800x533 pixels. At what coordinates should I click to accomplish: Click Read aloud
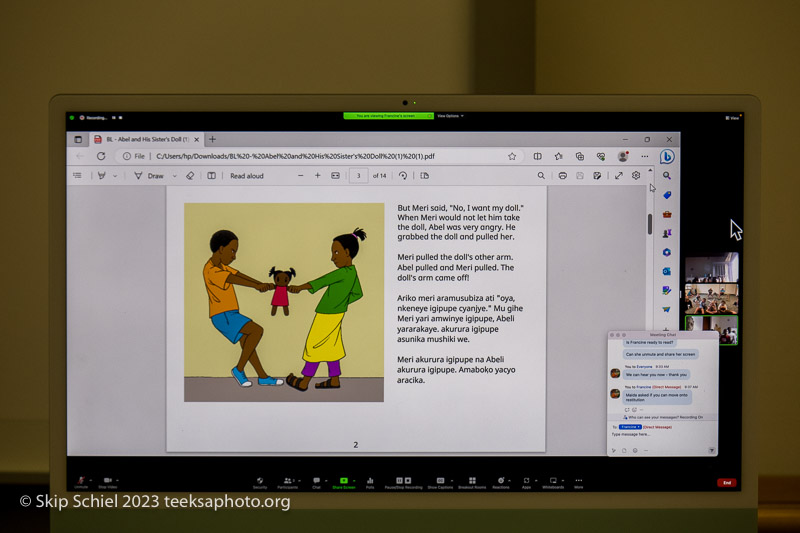point(246,175)
